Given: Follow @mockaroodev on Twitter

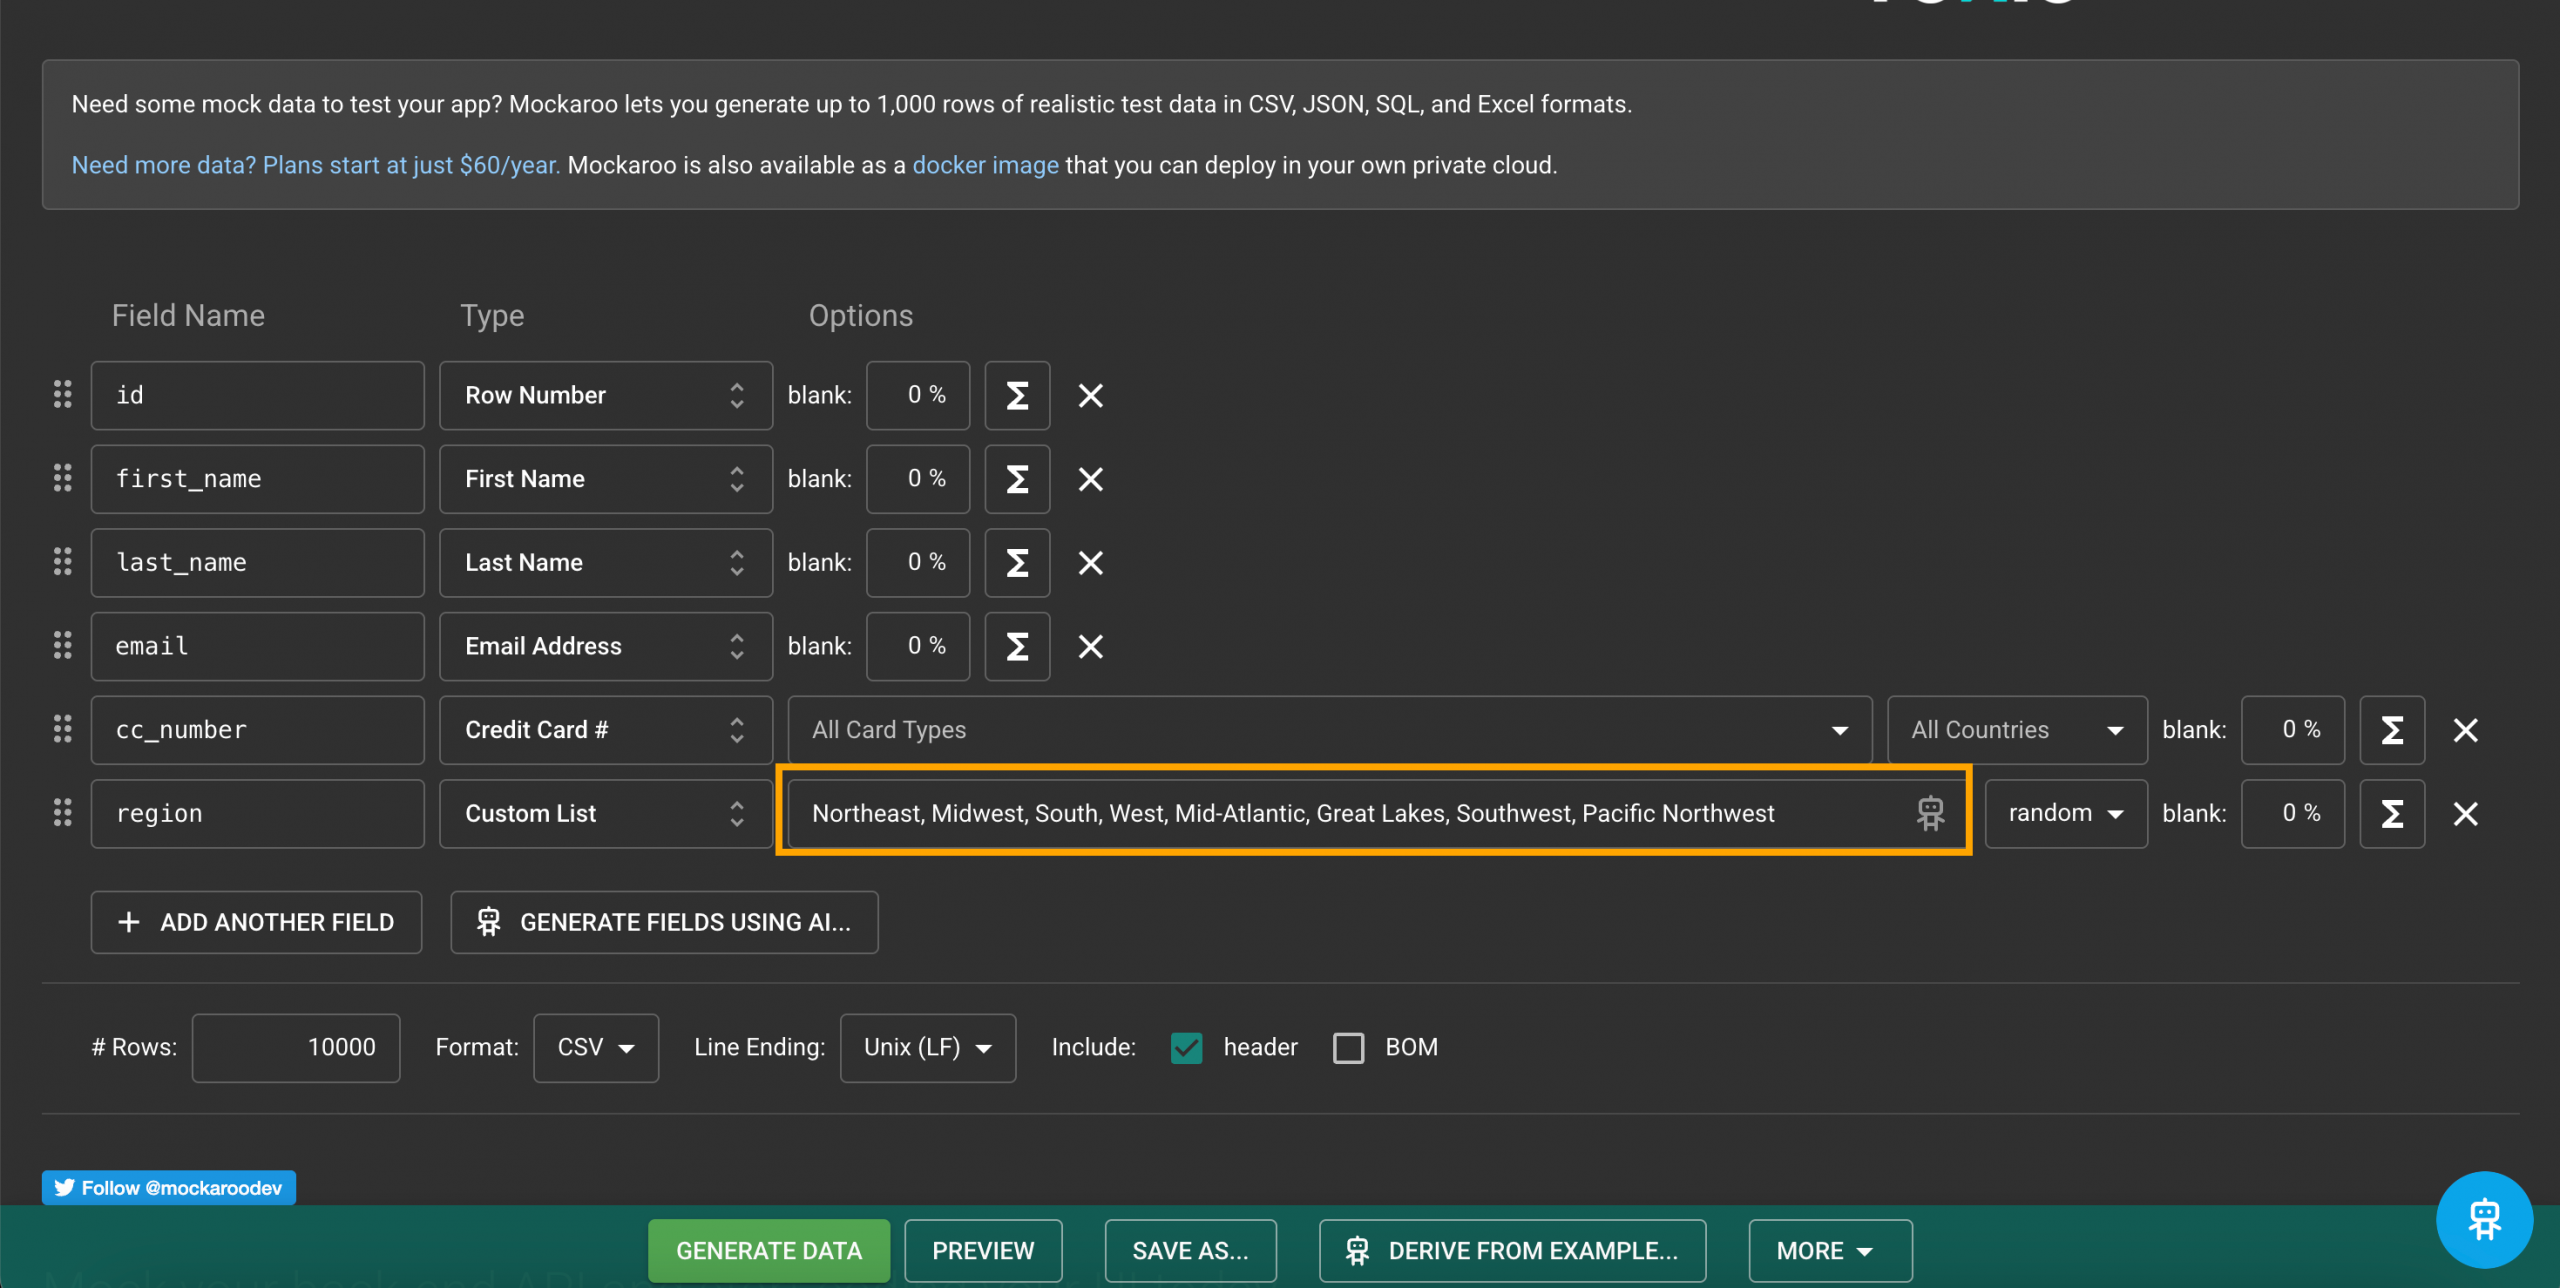Looking at the screenshot, I should pos(168,1187).
